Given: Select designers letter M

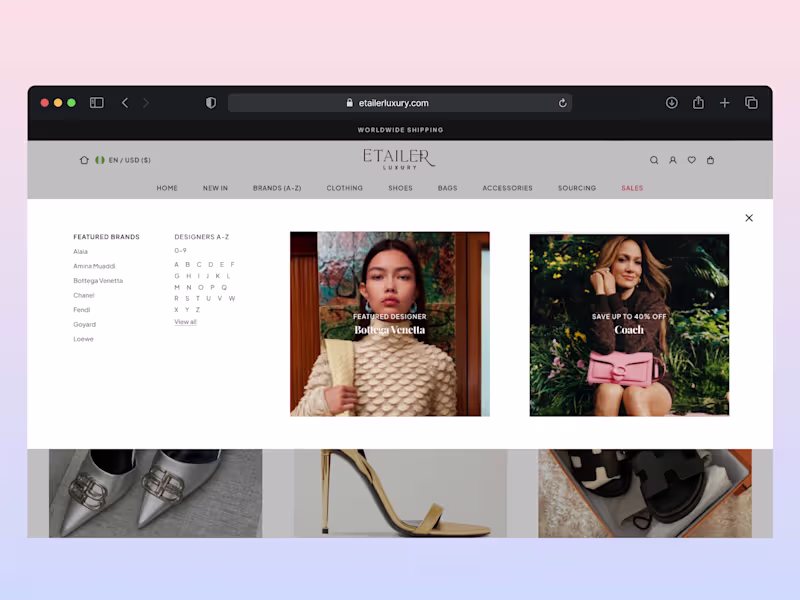Looking at the screenshot, I should point(177,288).
